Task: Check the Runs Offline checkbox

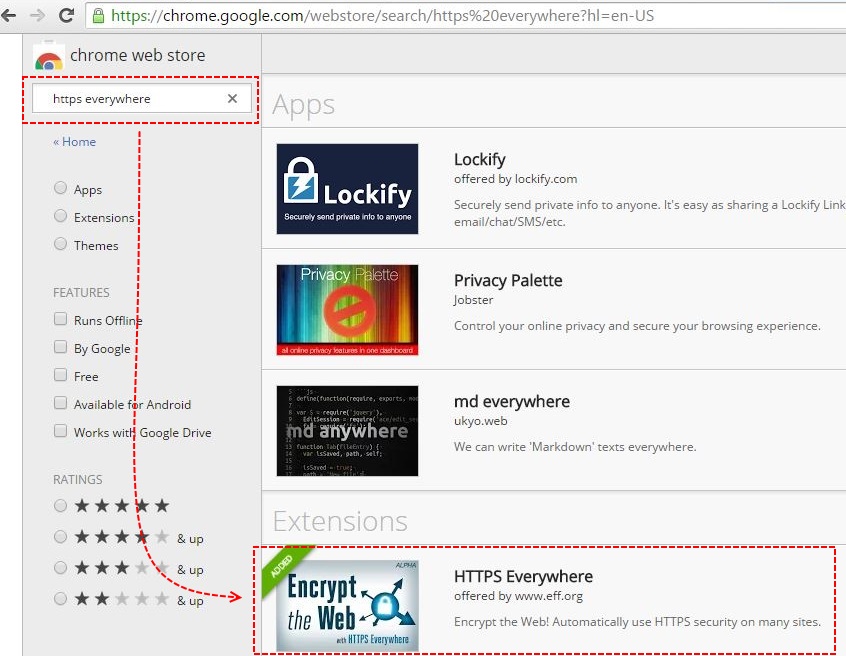Action: pos(60,319)
